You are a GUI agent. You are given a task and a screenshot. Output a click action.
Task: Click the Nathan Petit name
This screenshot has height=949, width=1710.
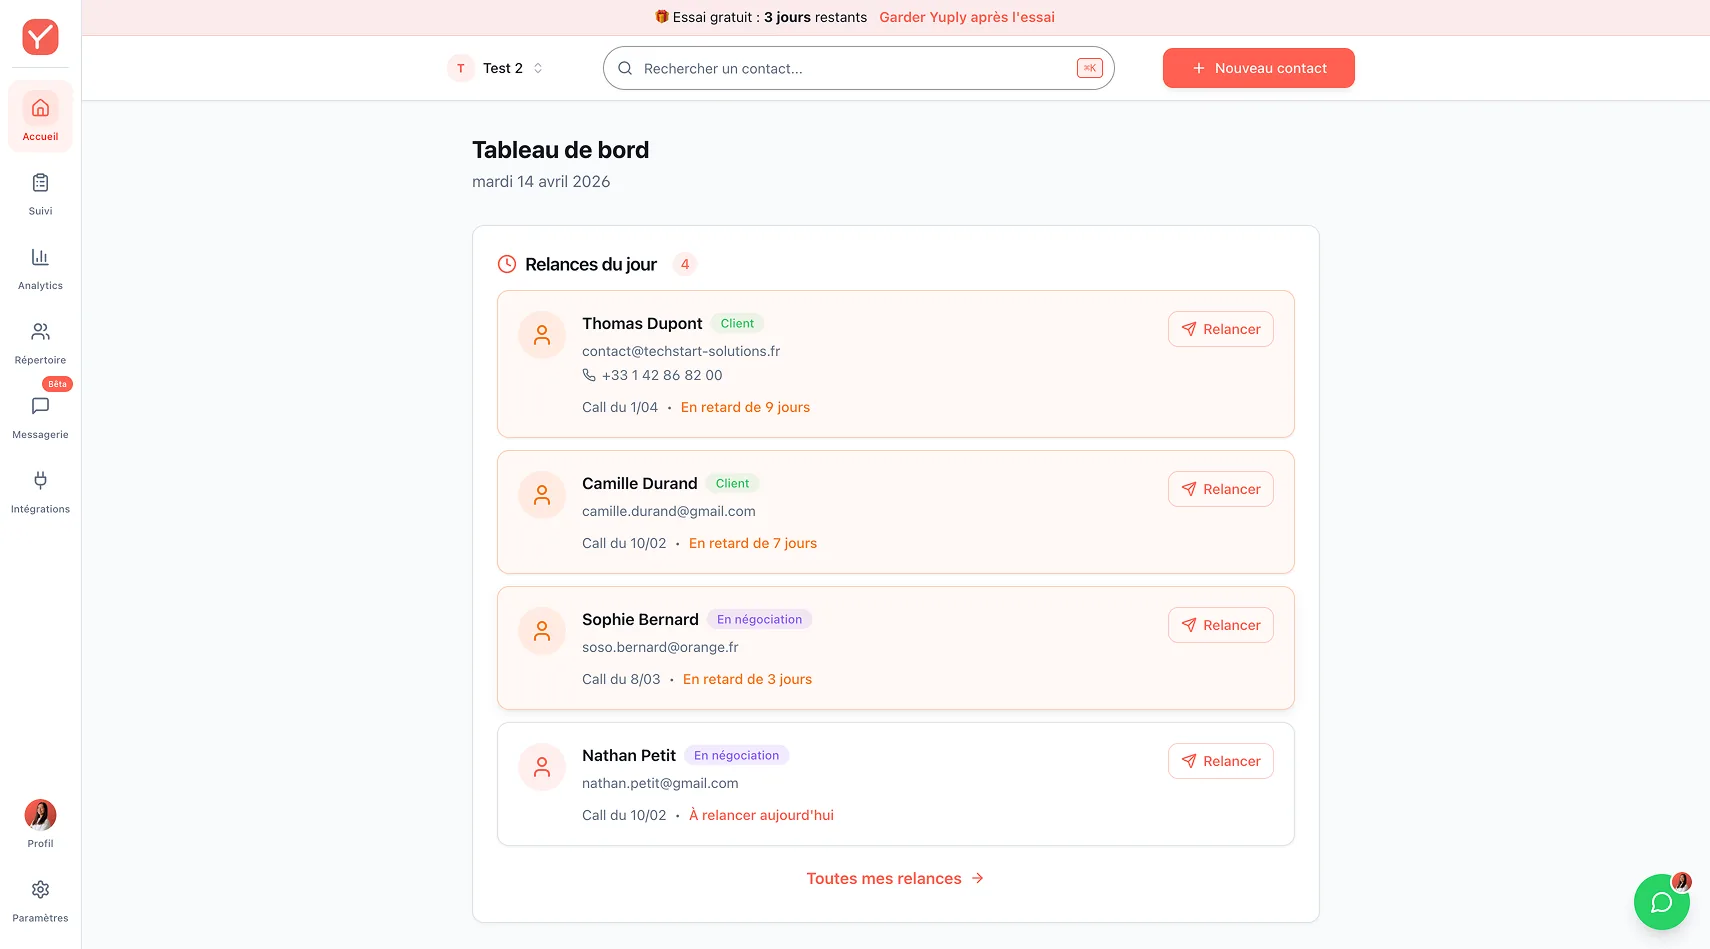pyautogui.click(x=629, y=755)
